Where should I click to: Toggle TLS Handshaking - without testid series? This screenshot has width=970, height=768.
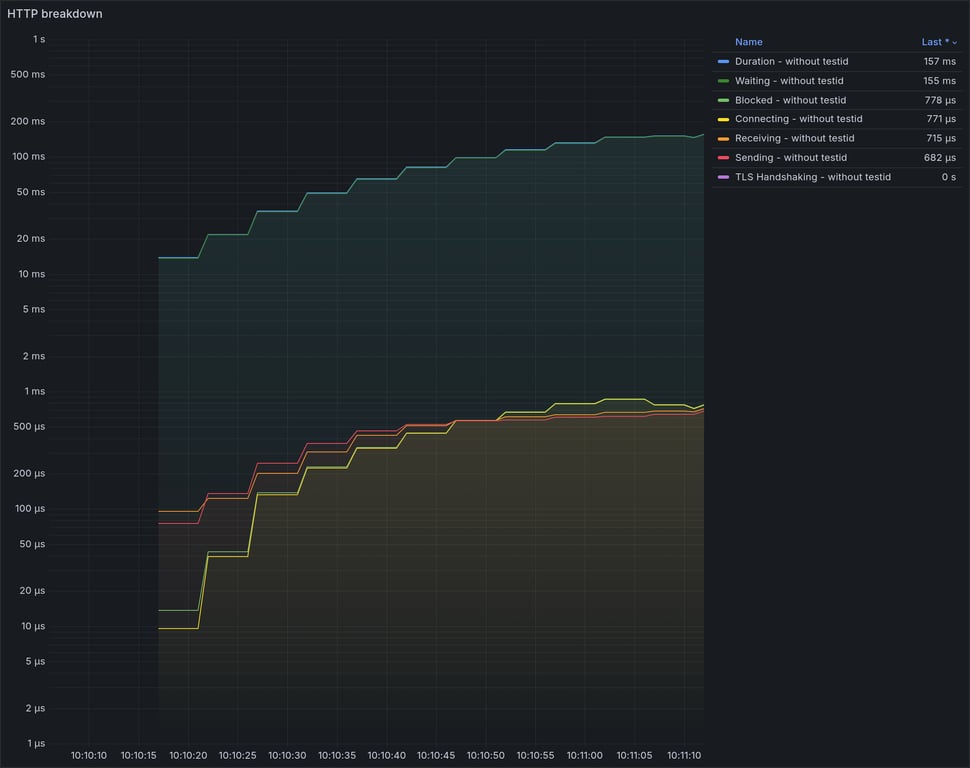[812, 177]
